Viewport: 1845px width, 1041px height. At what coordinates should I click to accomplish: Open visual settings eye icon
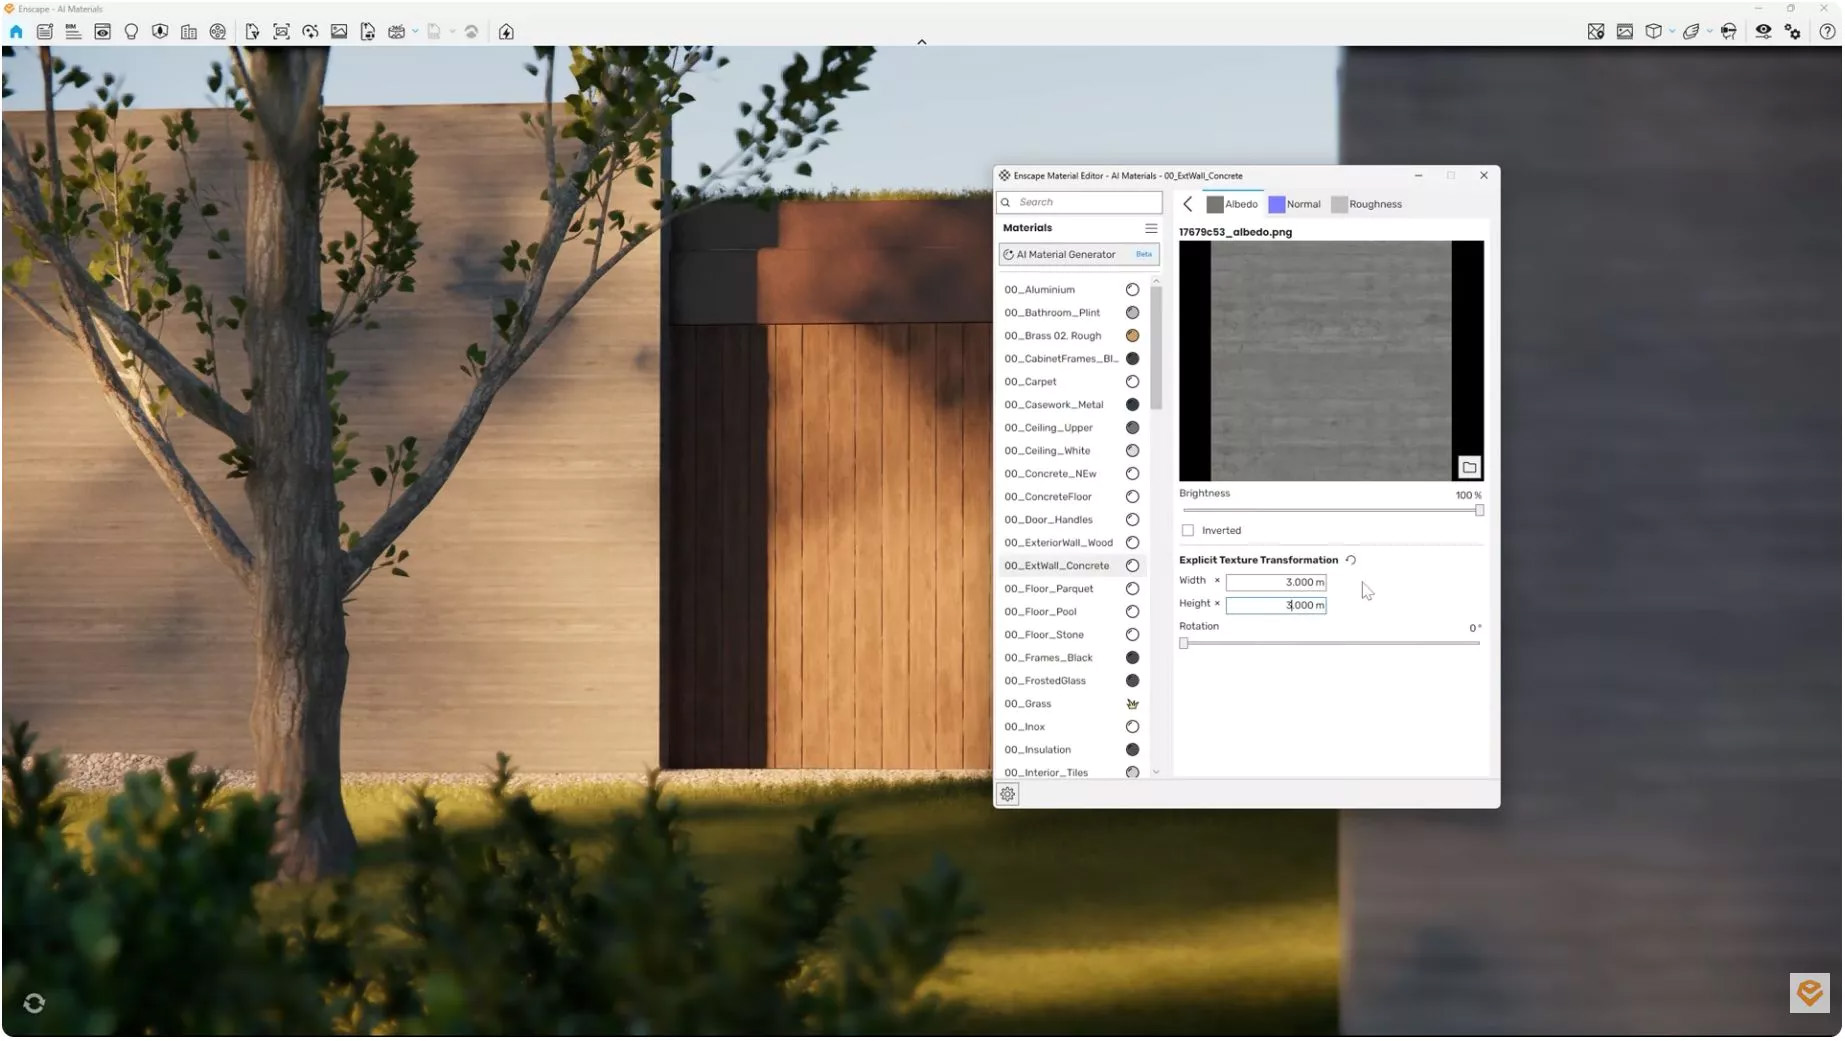[1764, 32]
